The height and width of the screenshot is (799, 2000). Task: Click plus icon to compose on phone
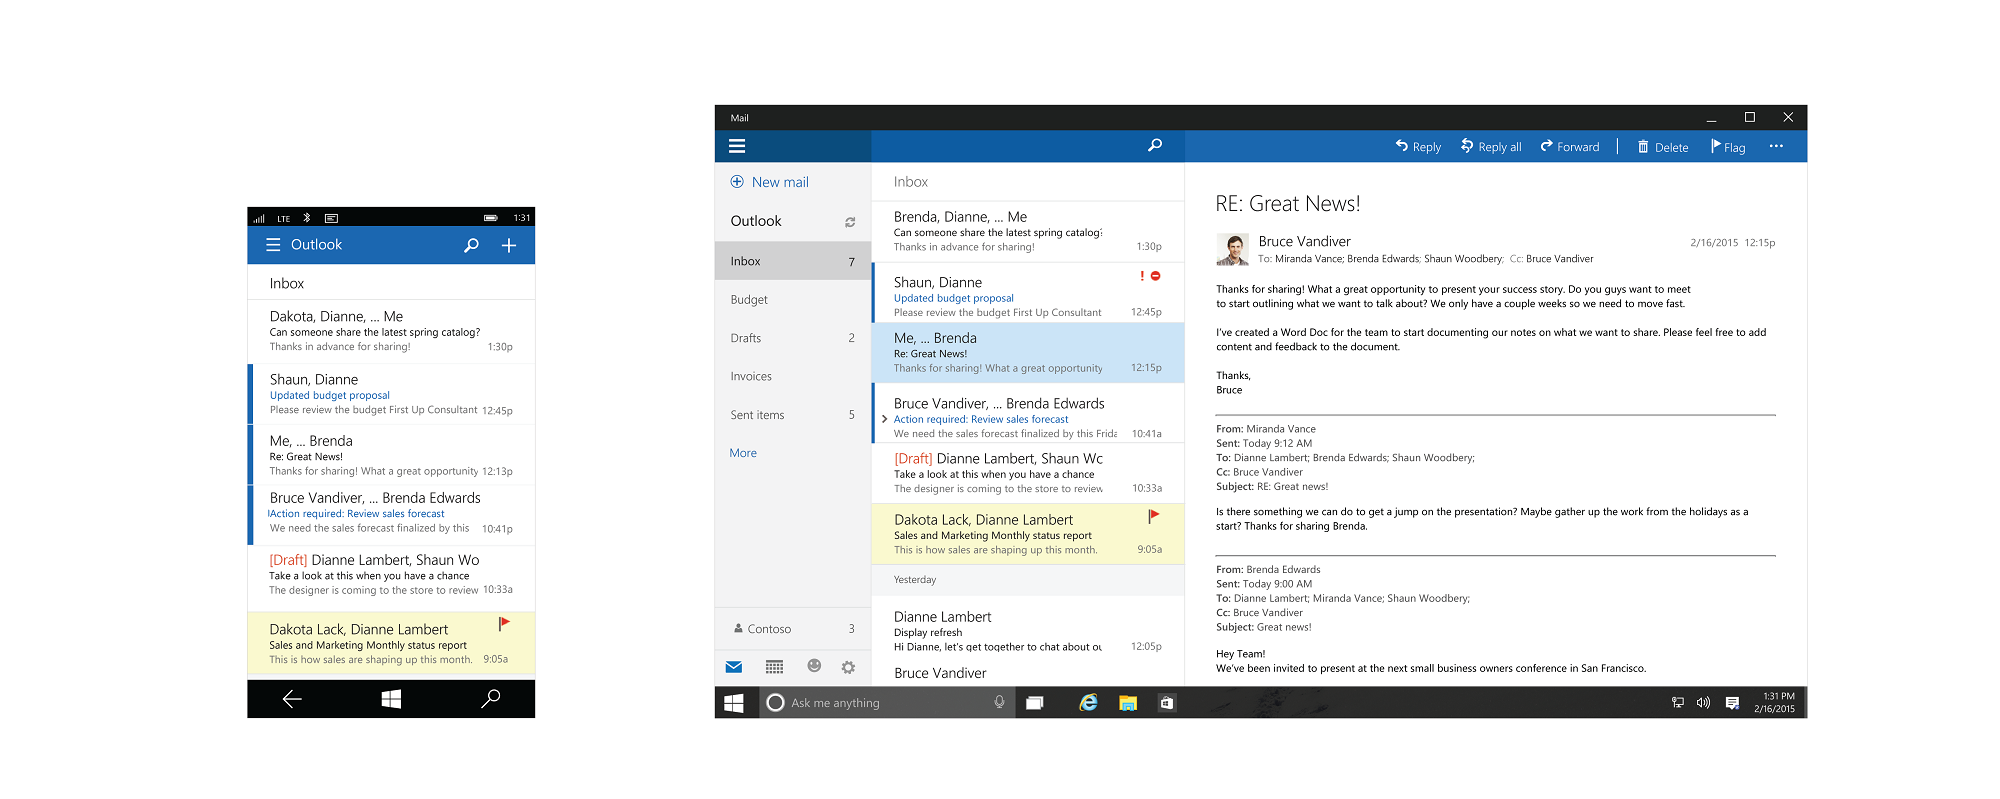[x=508, y=245]
